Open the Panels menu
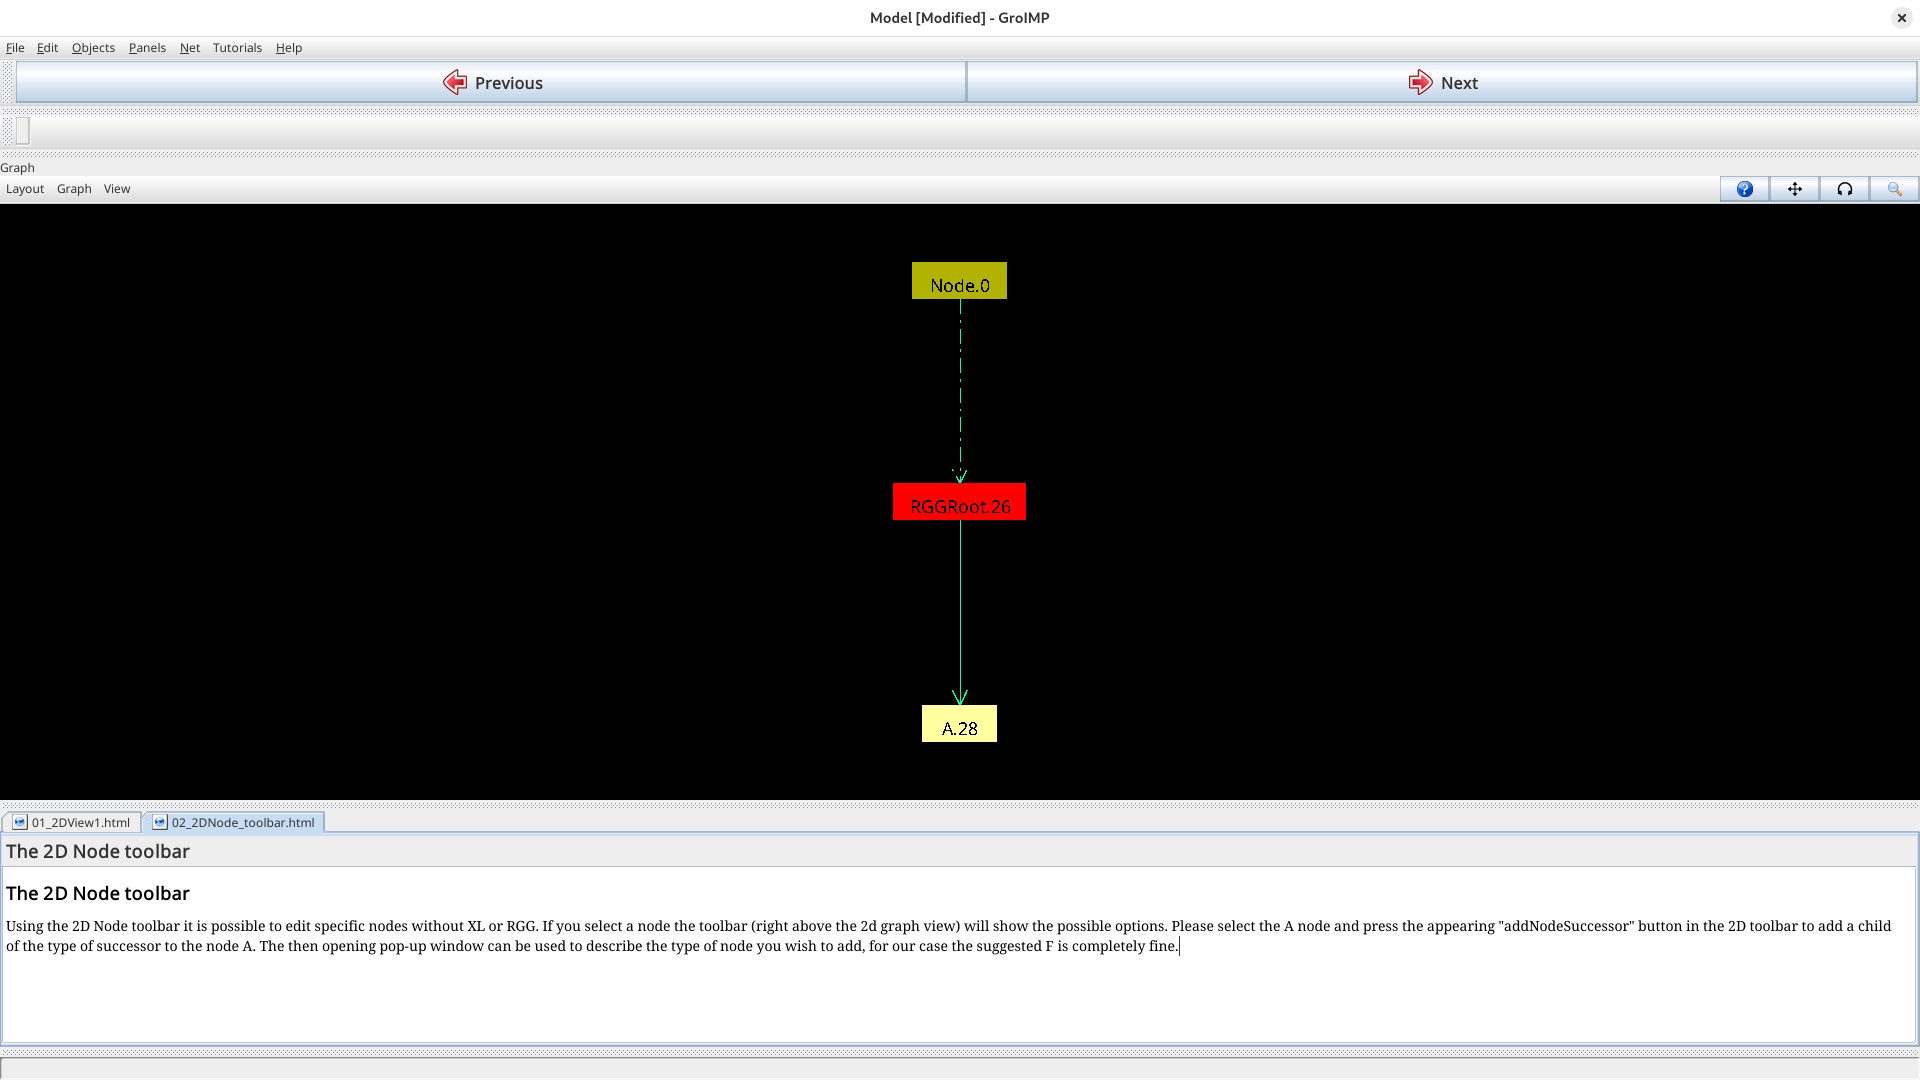 147,48
